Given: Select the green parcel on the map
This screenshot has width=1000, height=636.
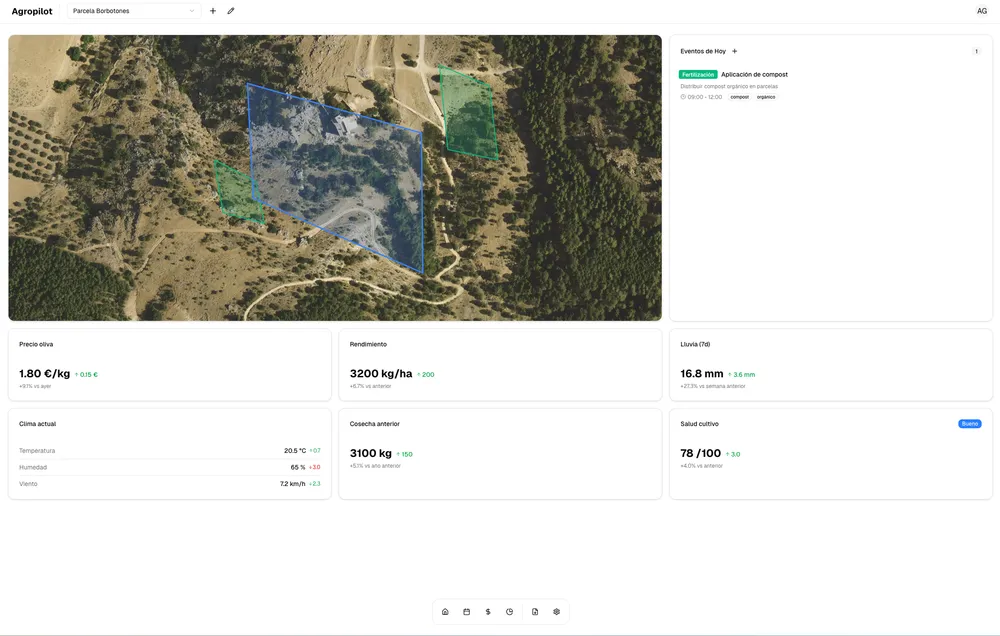Looking at the screenshot, I should click(470, 110).
